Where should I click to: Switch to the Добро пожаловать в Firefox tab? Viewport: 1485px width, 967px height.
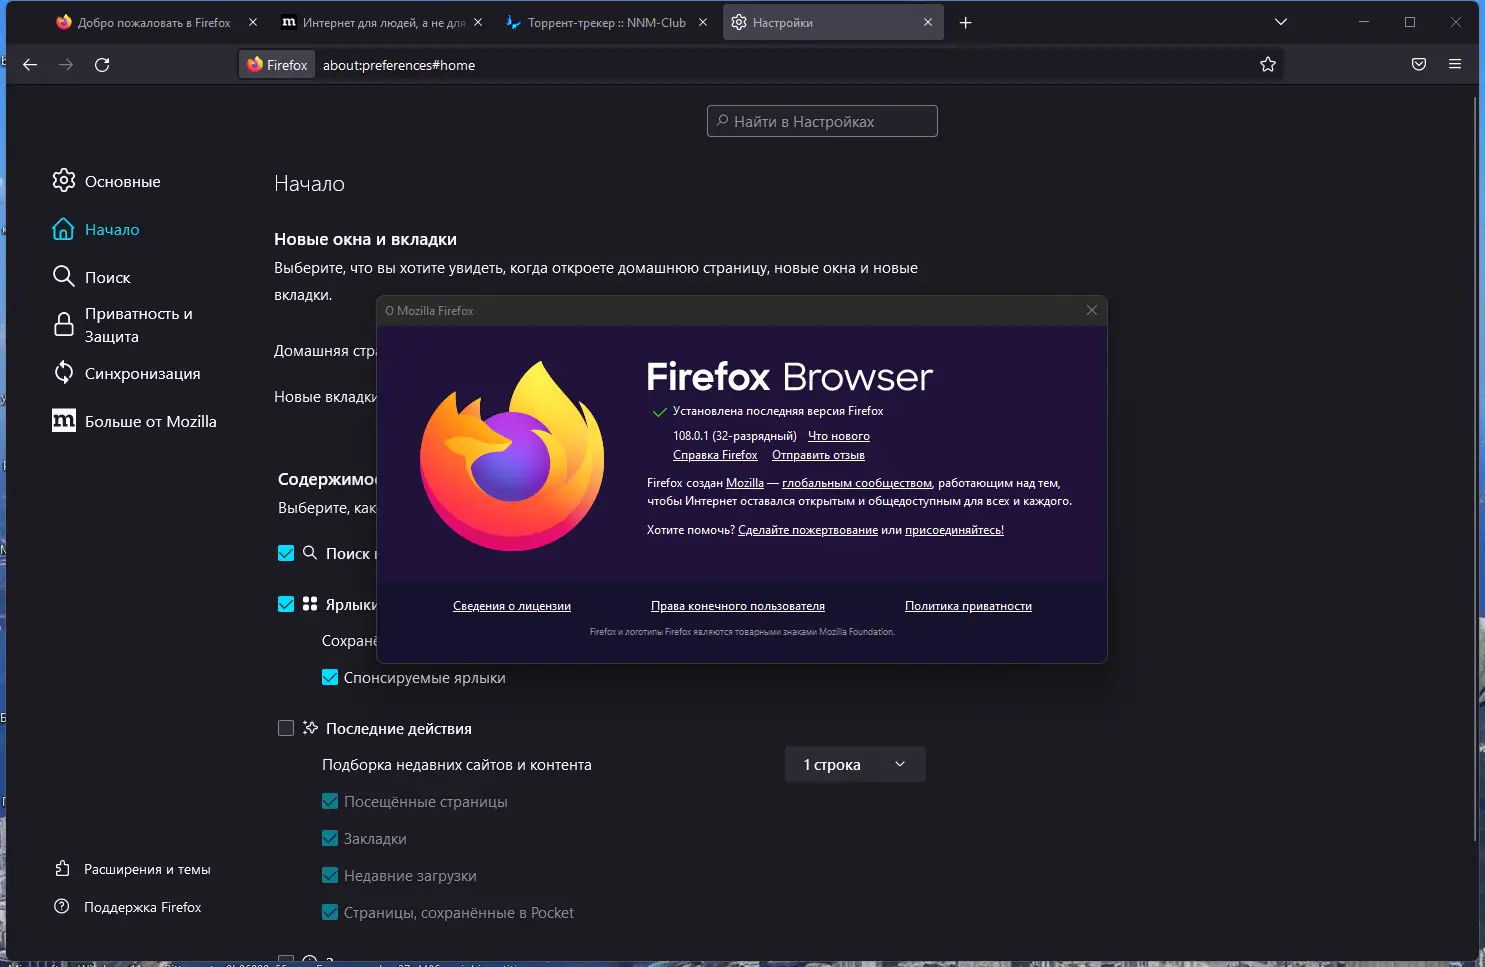157,23
